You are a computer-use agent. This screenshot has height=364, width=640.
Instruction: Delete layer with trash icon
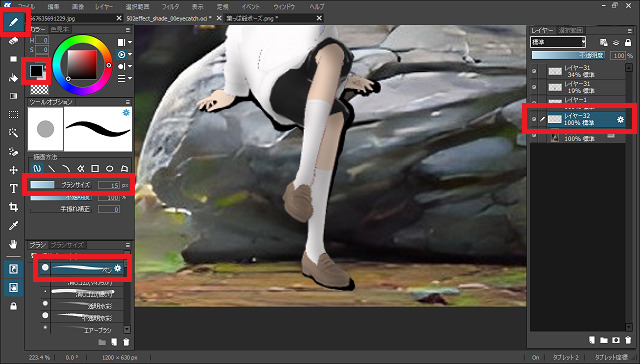(x=628, y=340)
